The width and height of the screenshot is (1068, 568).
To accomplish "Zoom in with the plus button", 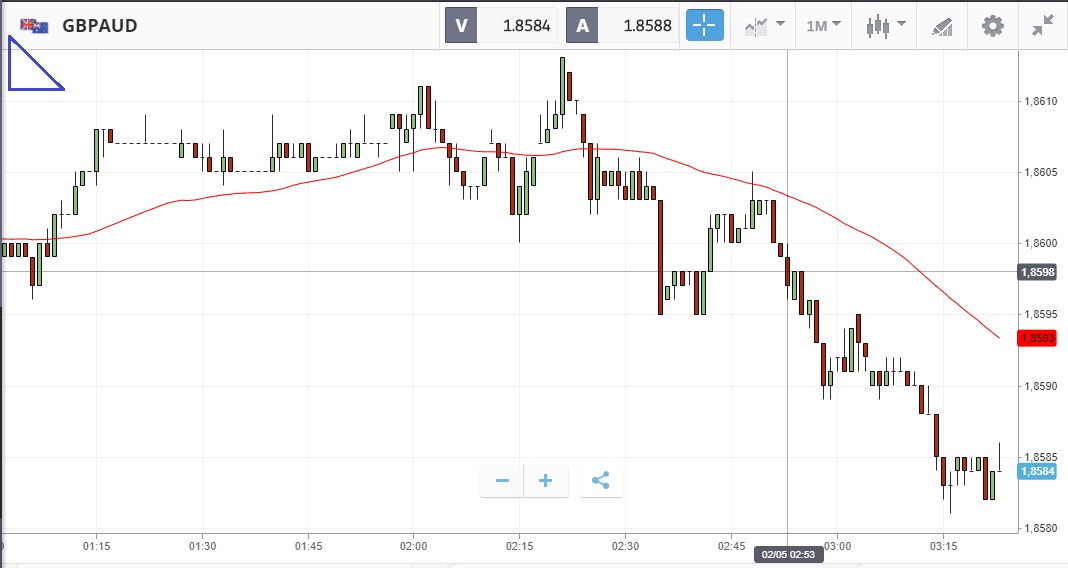I will coord(546,481).
